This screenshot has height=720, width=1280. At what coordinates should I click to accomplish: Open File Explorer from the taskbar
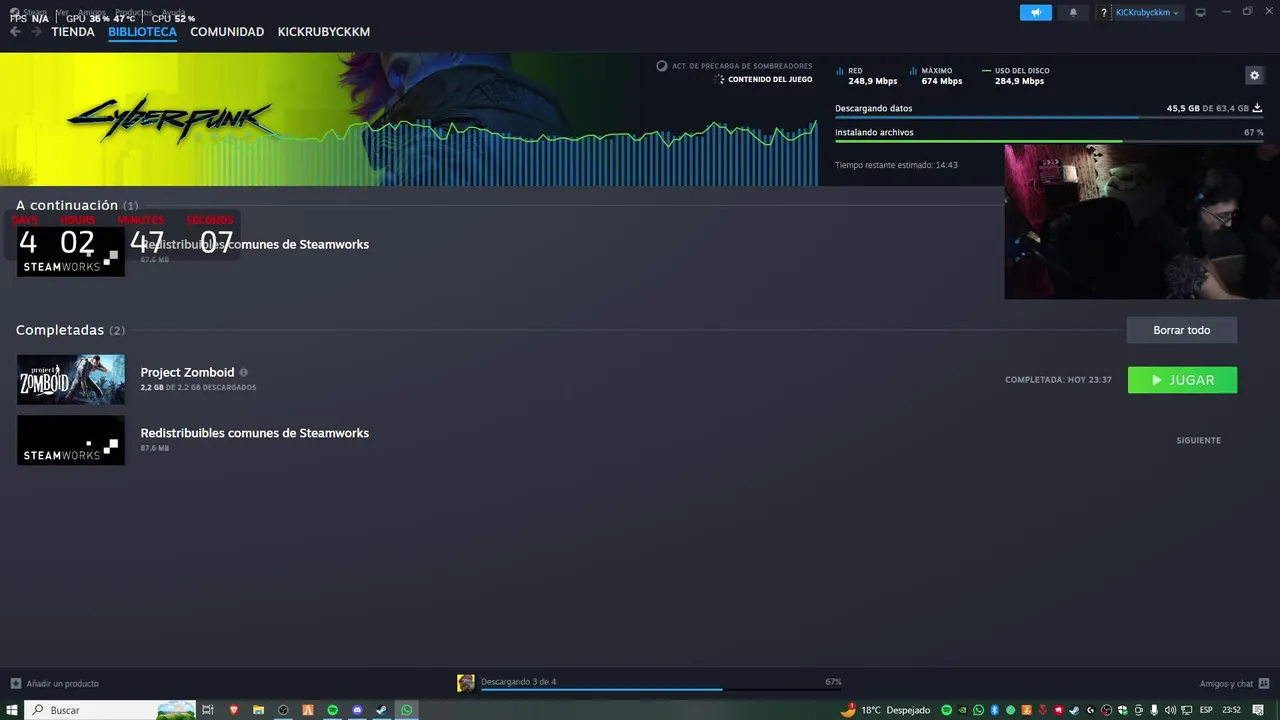tap(259, 710)
